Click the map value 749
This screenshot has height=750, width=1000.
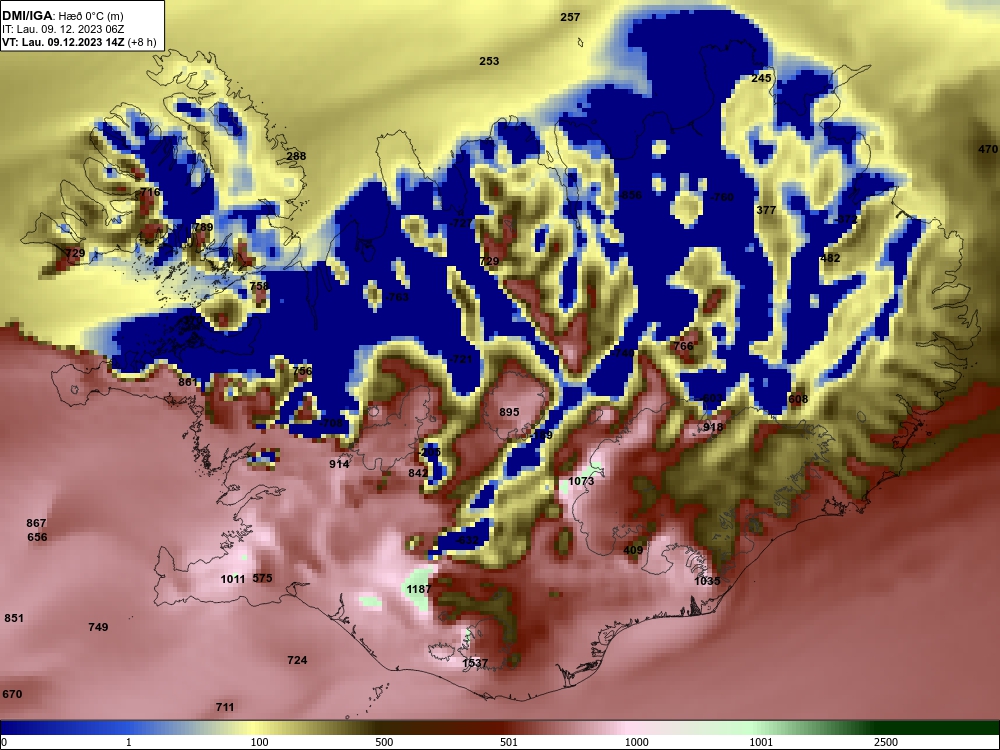click(x=98, y=628)
